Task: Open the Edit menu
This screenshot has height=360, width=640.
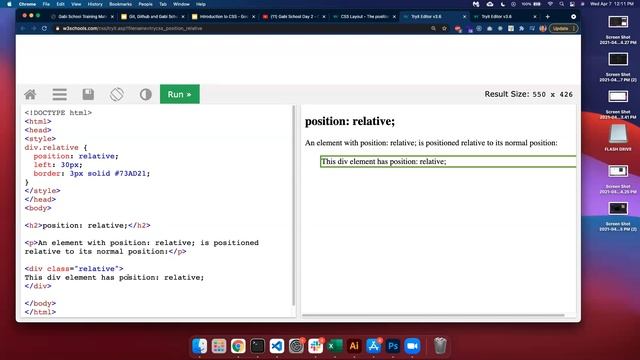Action: tap(60, 4)
